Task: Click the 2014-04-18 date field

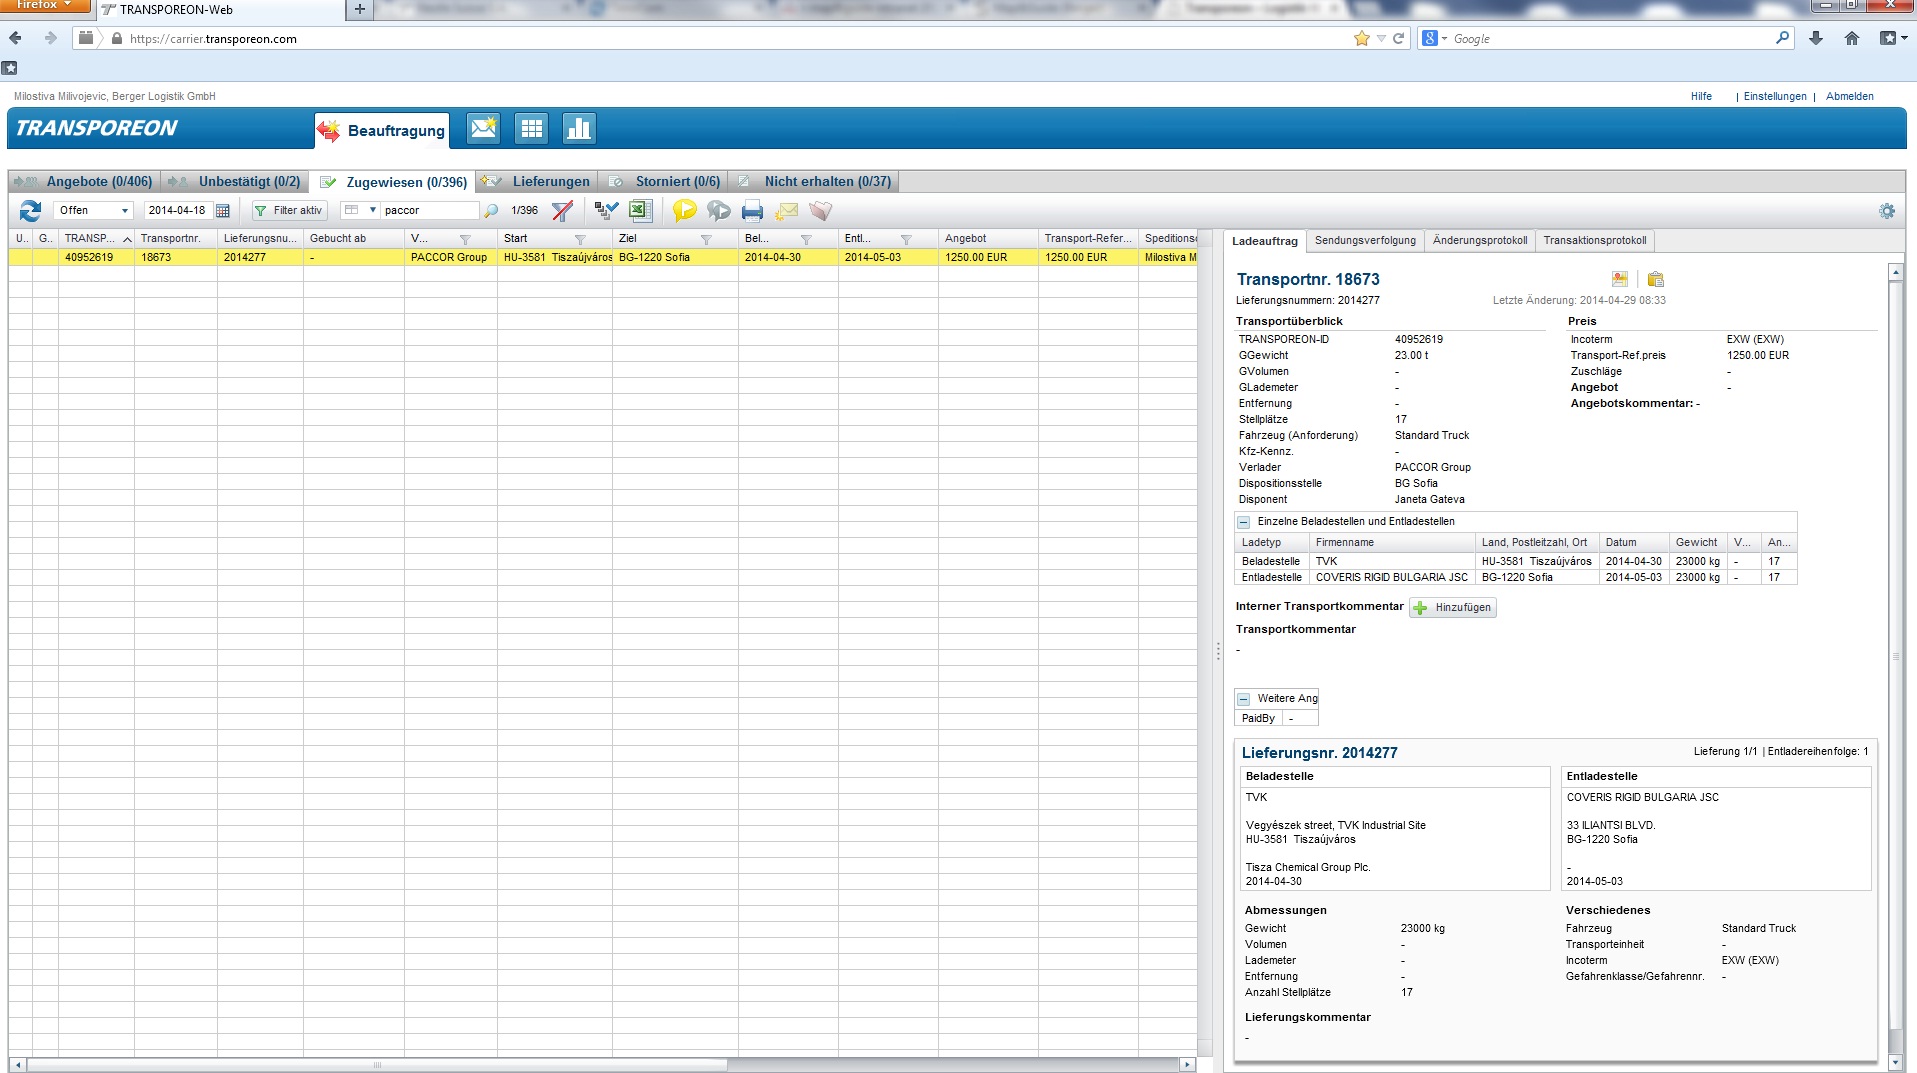Action: (x=178, y=210)
